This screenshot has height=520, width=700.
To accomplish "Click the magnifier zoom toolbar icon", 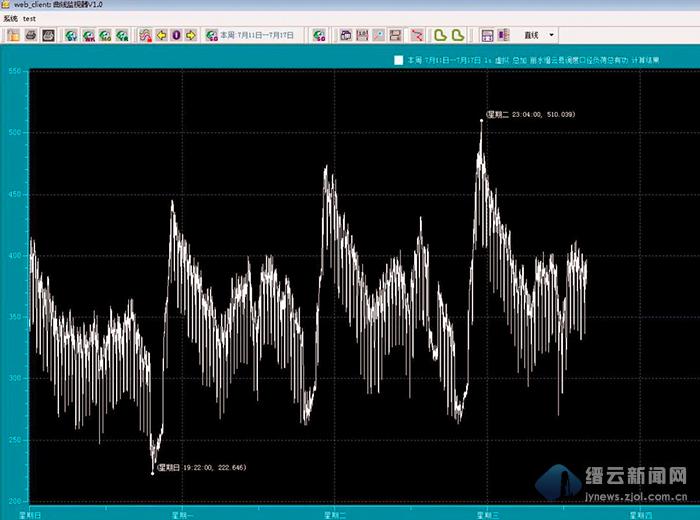I will click(379, 35).
